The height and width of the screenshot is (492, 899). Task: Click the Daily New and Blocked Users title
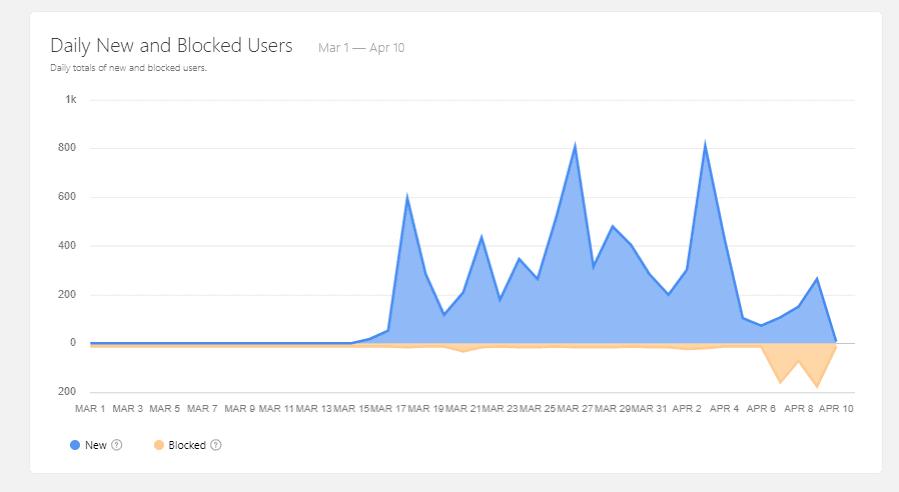[171, 45]
